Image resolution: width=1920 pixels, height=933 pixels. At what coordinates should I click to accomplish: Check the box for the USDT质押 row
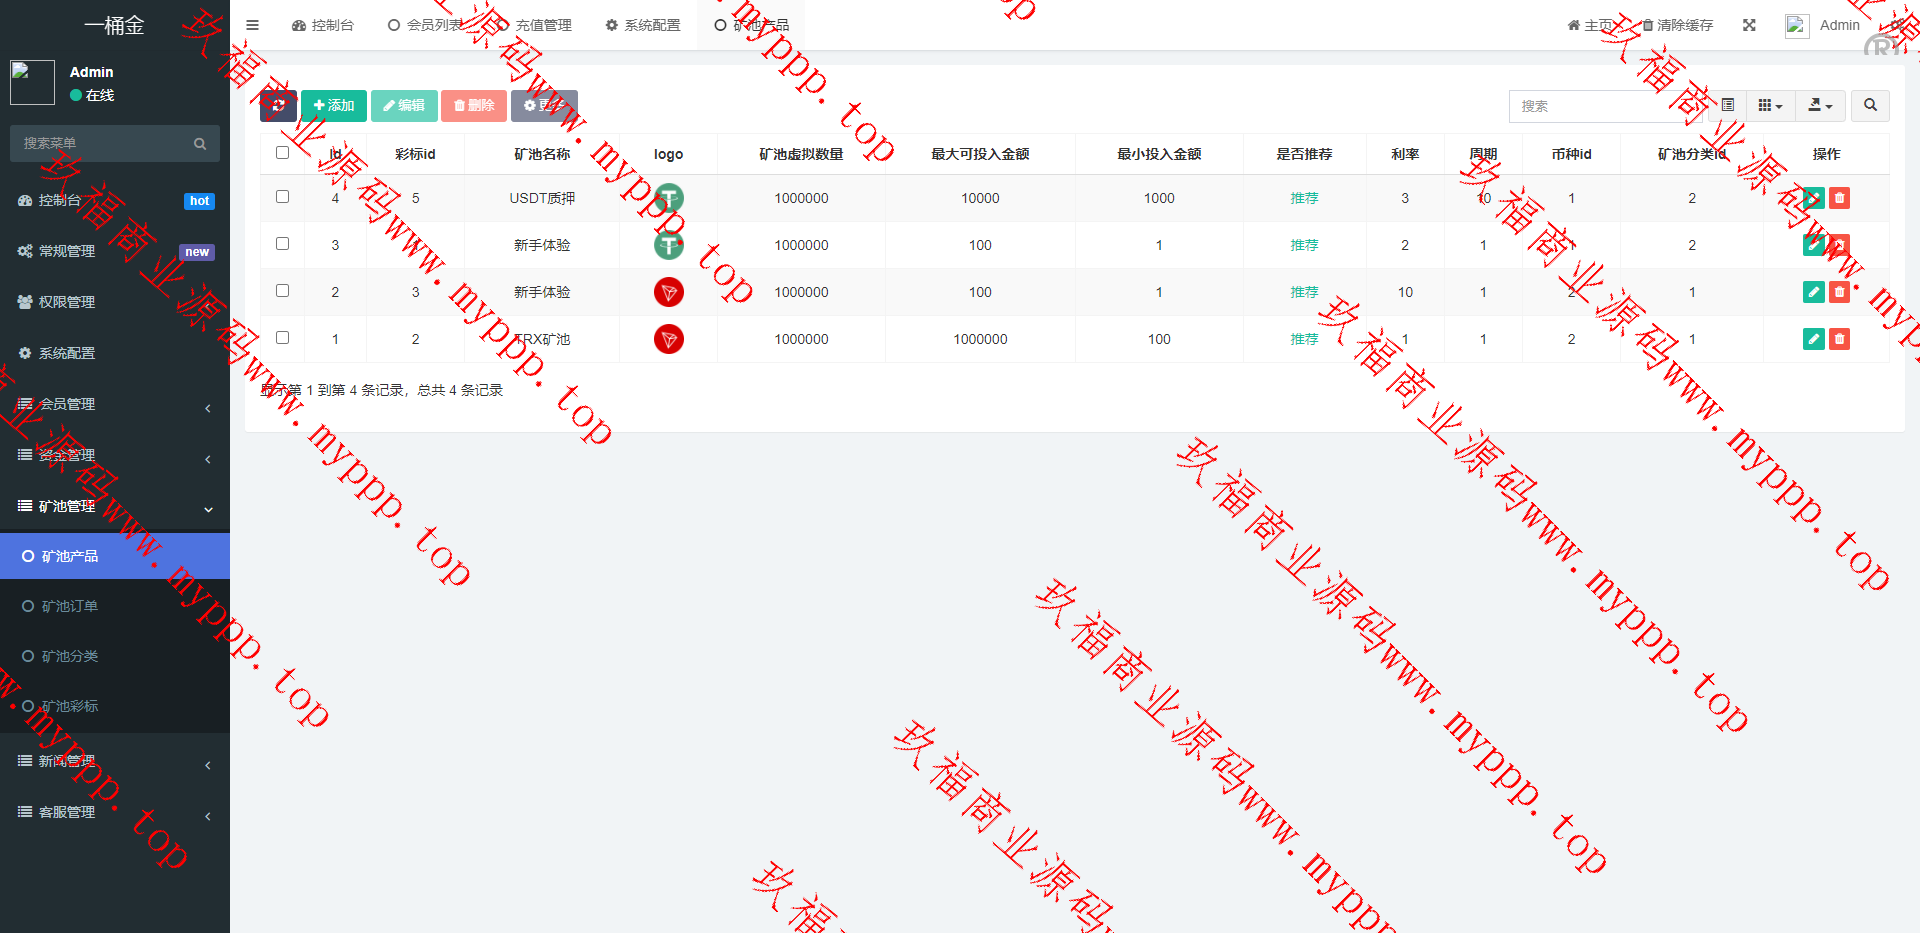click(282, 197)
